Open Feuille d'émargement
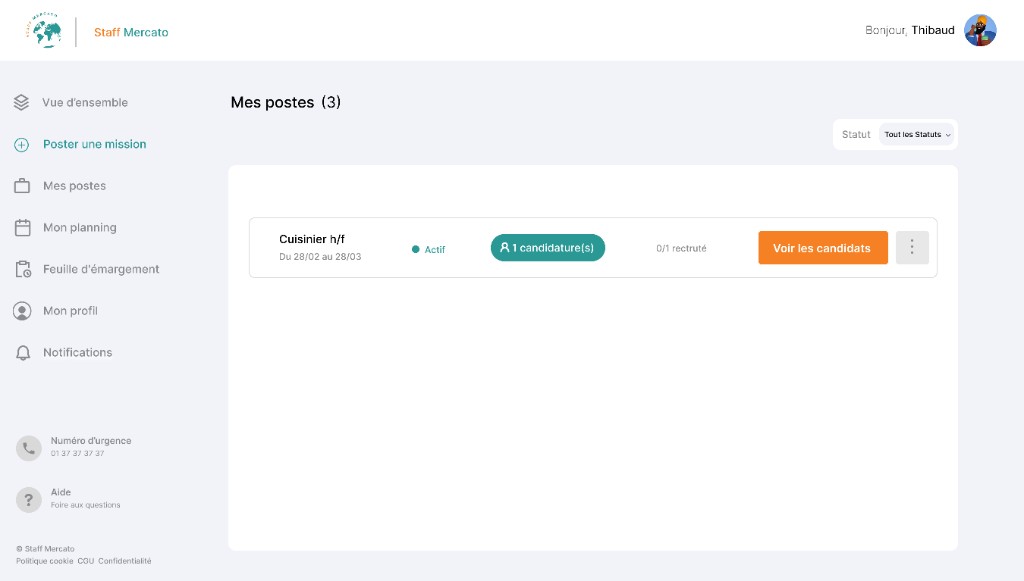 pos(101,269)
